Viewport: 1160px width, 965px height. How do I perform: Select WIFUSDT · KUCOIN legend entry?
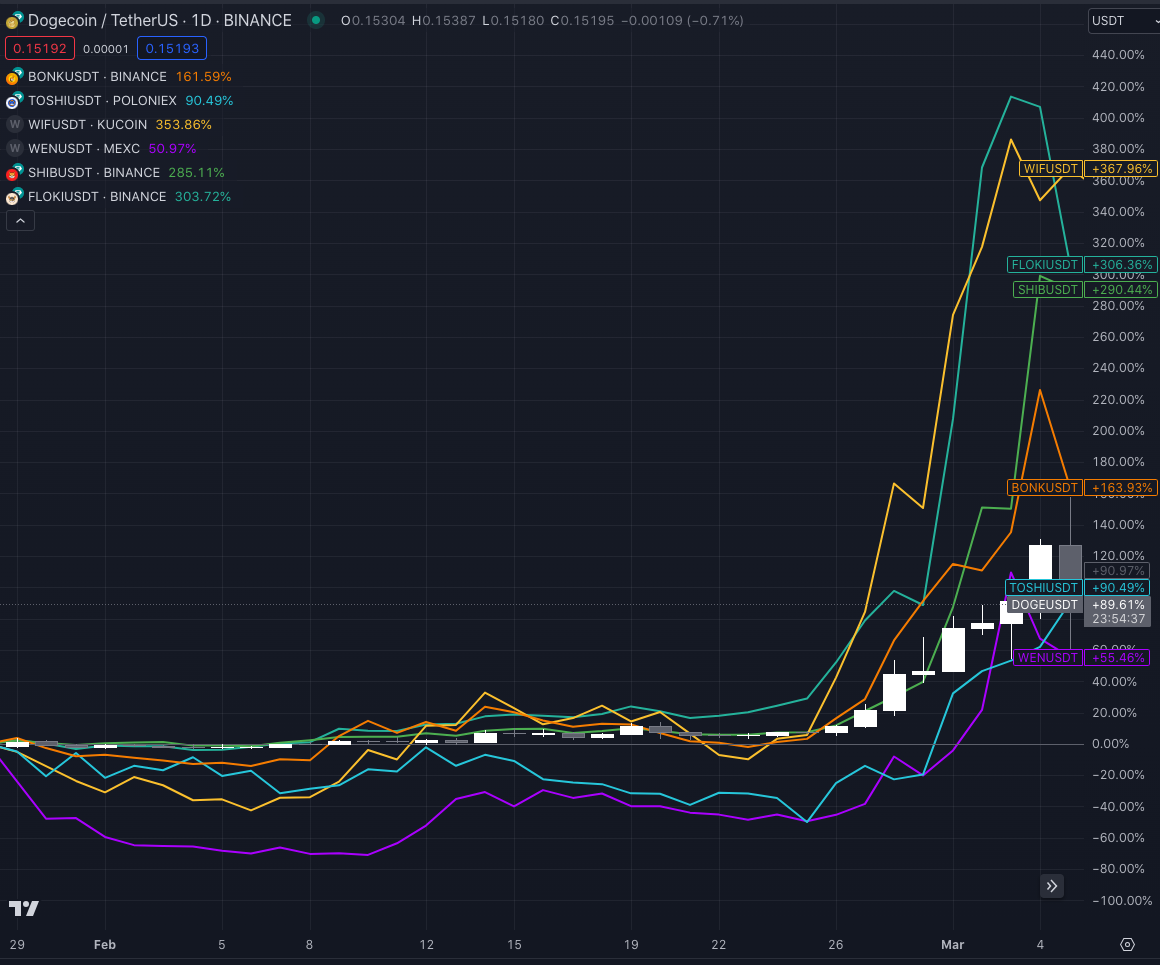pos(87,124)
